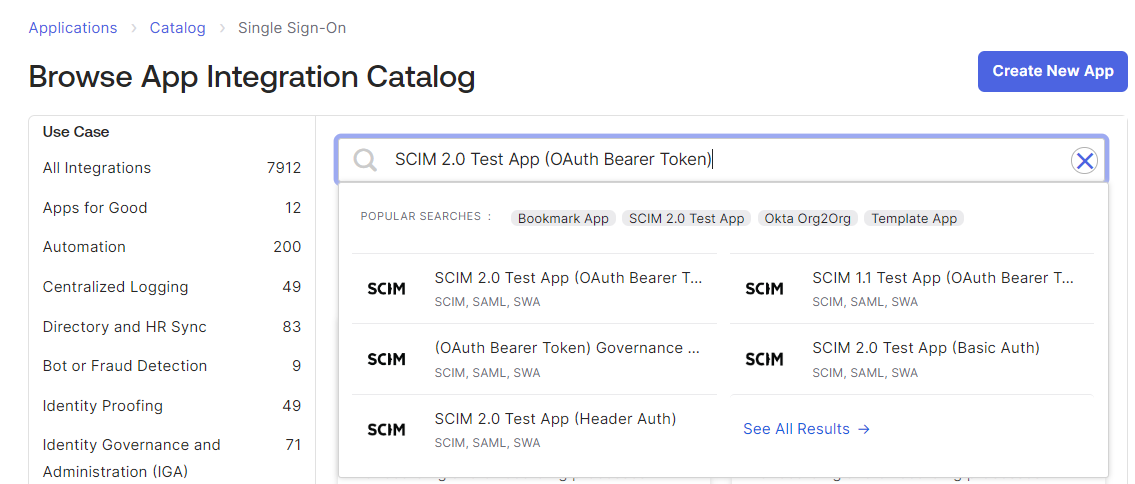The width and height of the screenshot is (1135, 484).
Task: Filter by Directory and HR Sync
Action: click(x=172, y=327)
